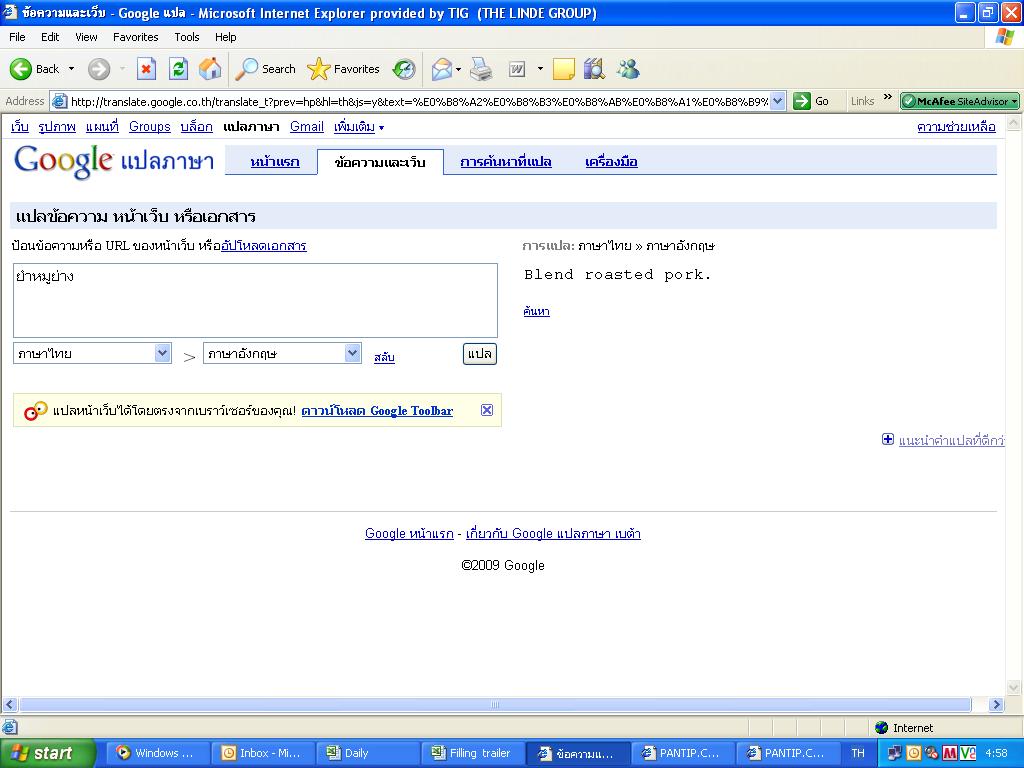
Task: Click the Google หน้าแรก footer link
Action: (x=409, y=534)
